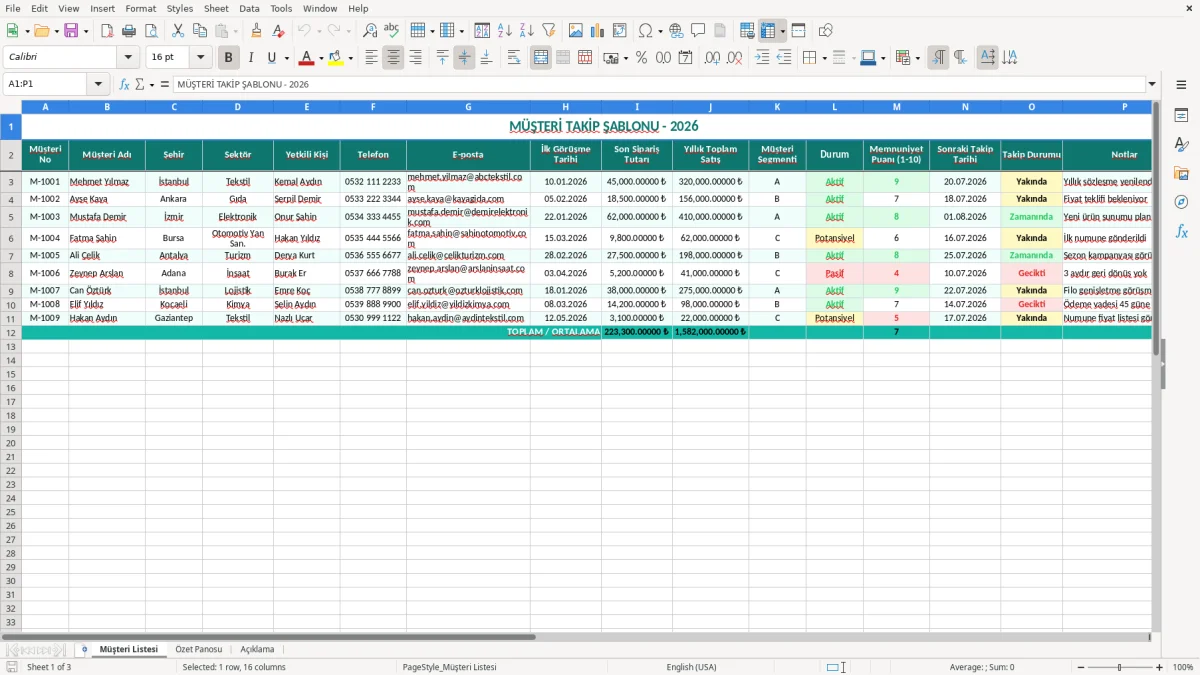Viewport: 1200px width, 675px height.
Task: Switch to the Açıklama sheet tab
Action: pos(257,649)
